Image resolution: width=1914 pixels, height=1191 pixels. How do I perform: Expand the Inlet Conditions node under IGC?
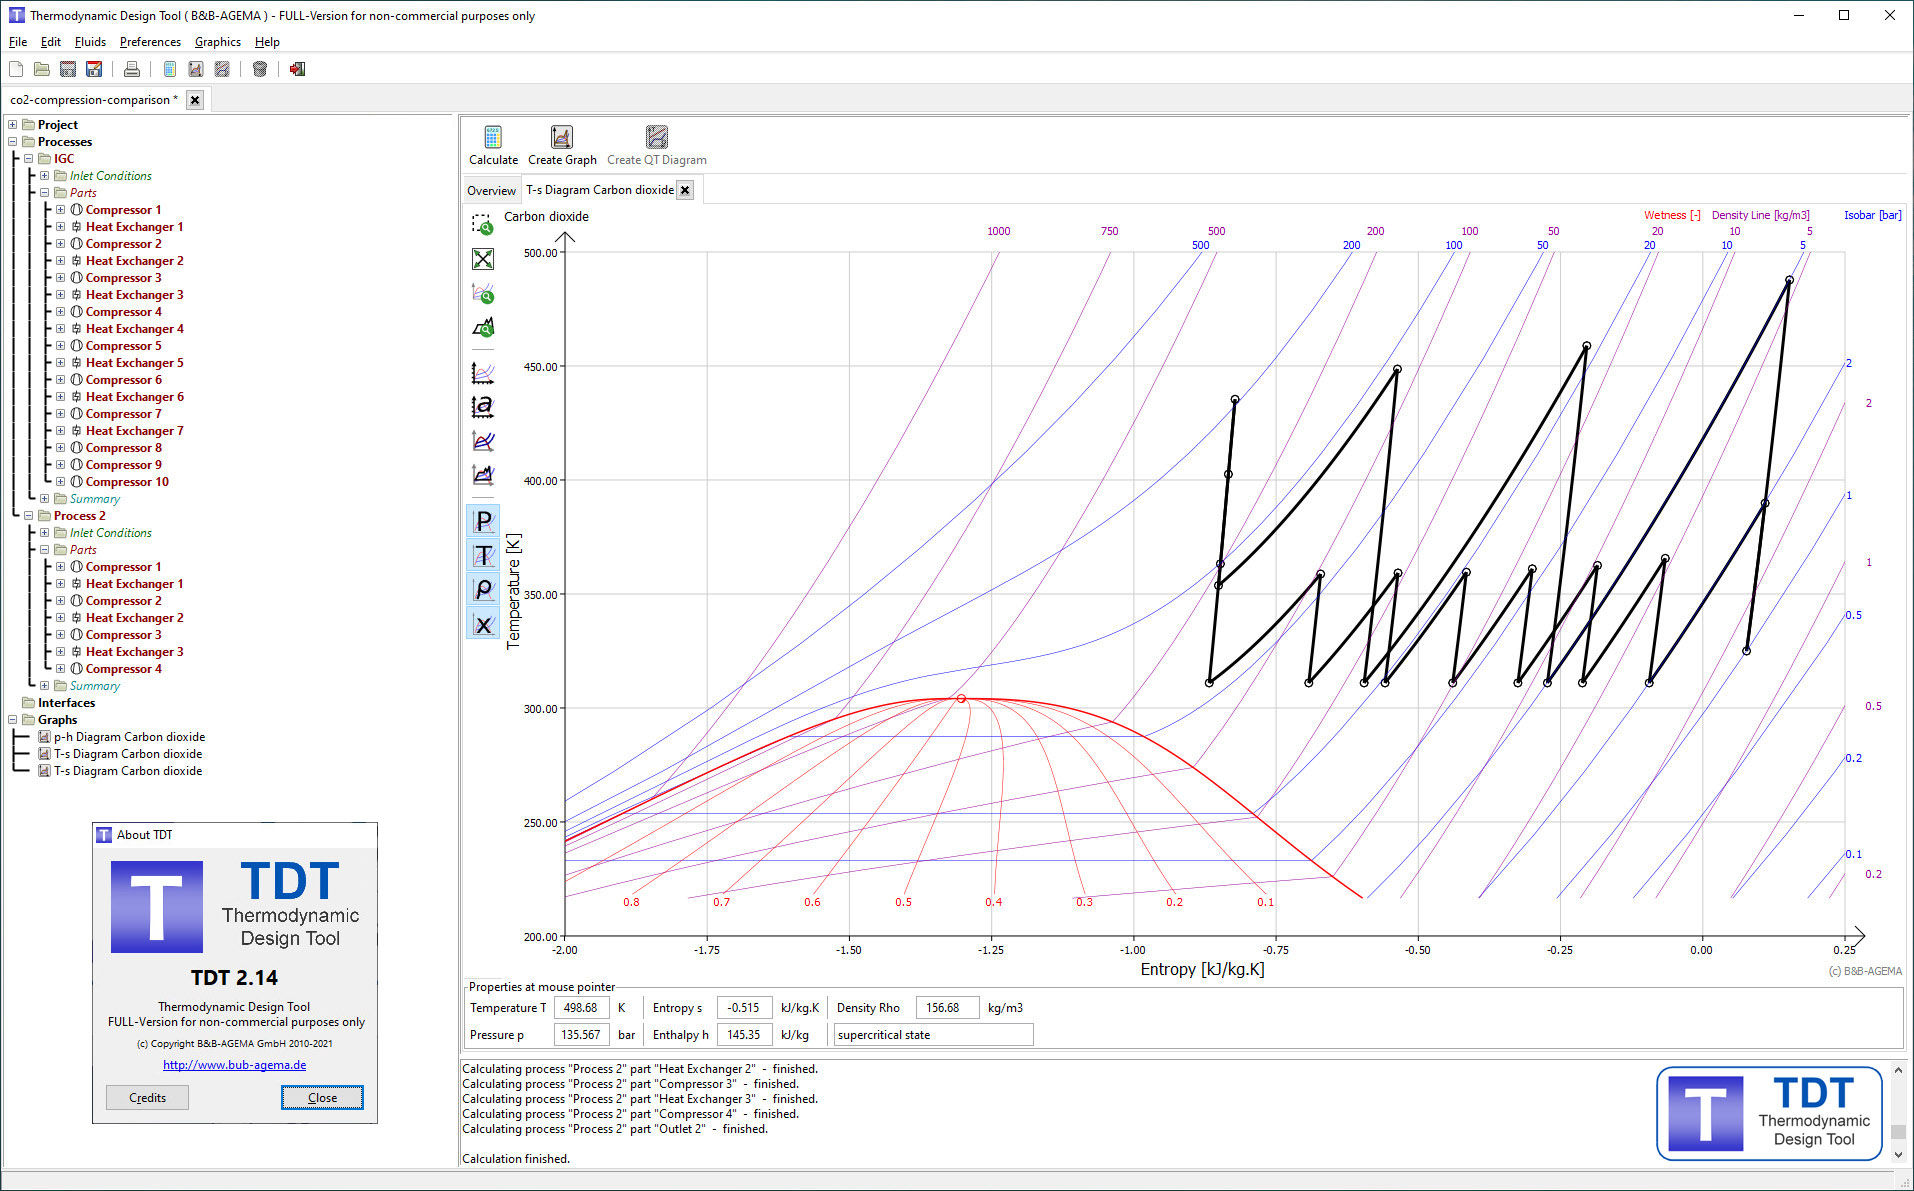(x=44, y=175)
